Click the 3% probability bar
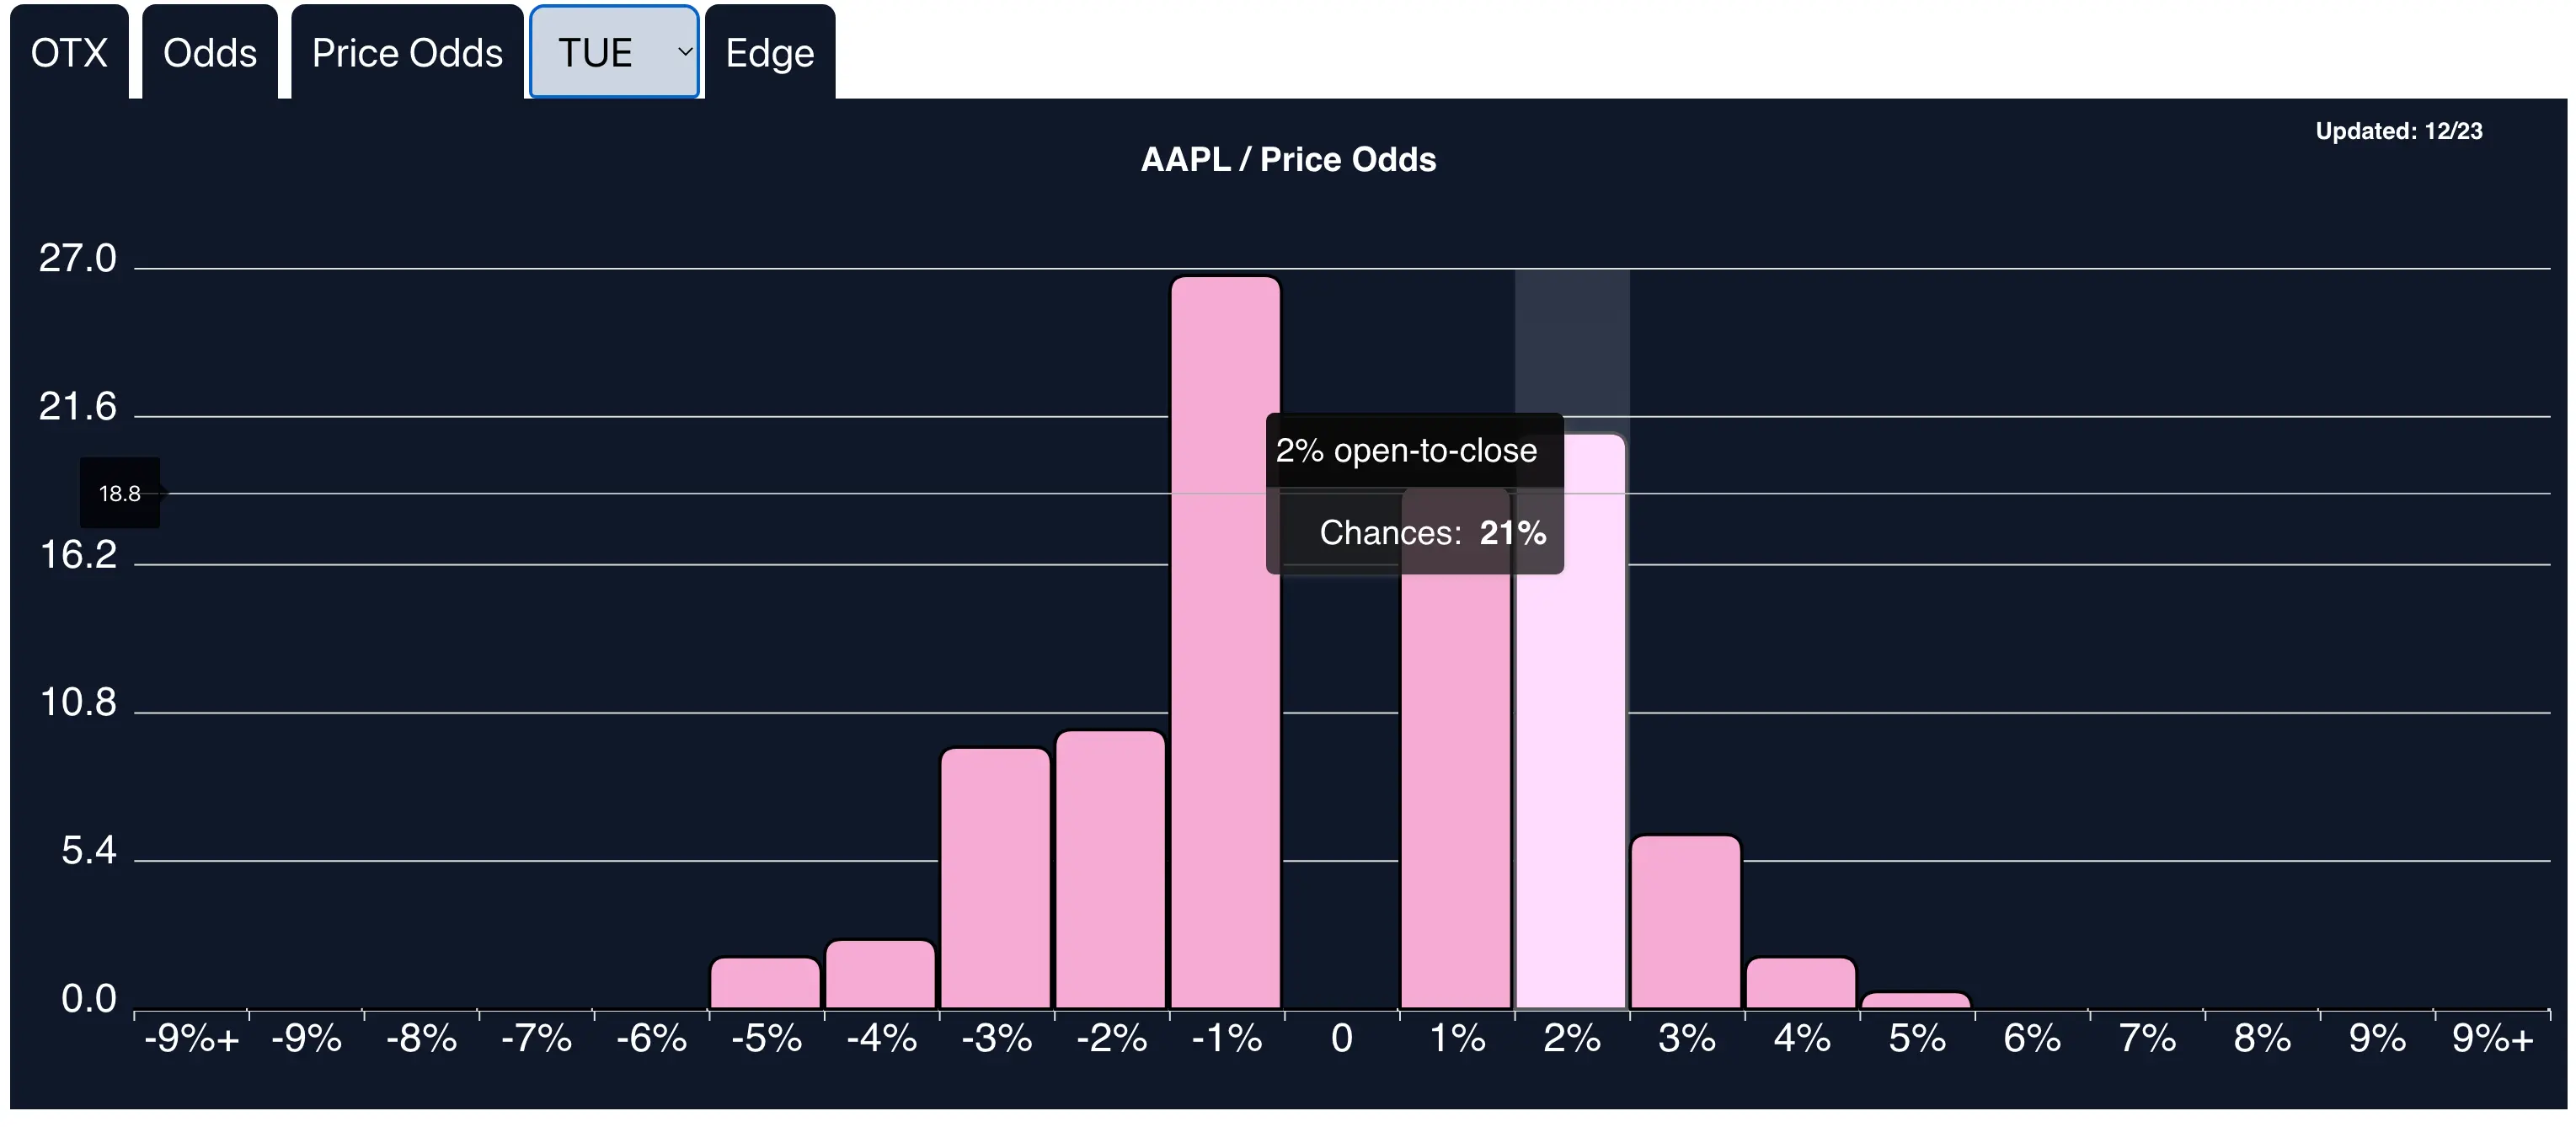Viewport: 2576px width, 1127px height. coord(1686,920)
